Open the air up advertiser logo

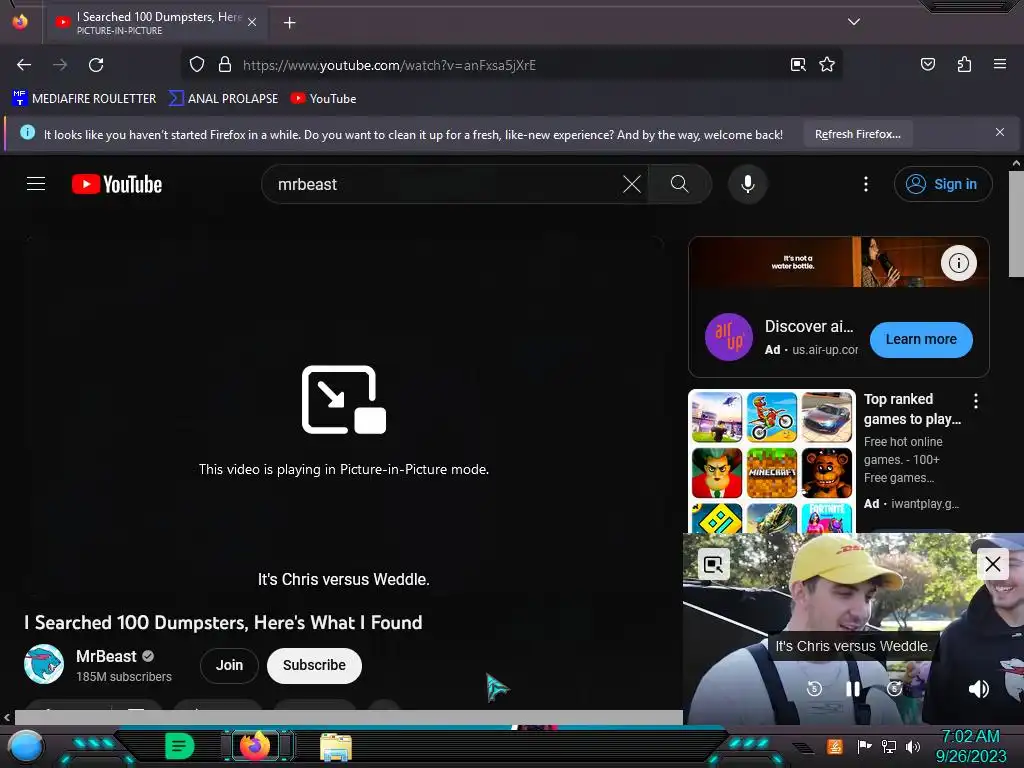pos(729,337)
